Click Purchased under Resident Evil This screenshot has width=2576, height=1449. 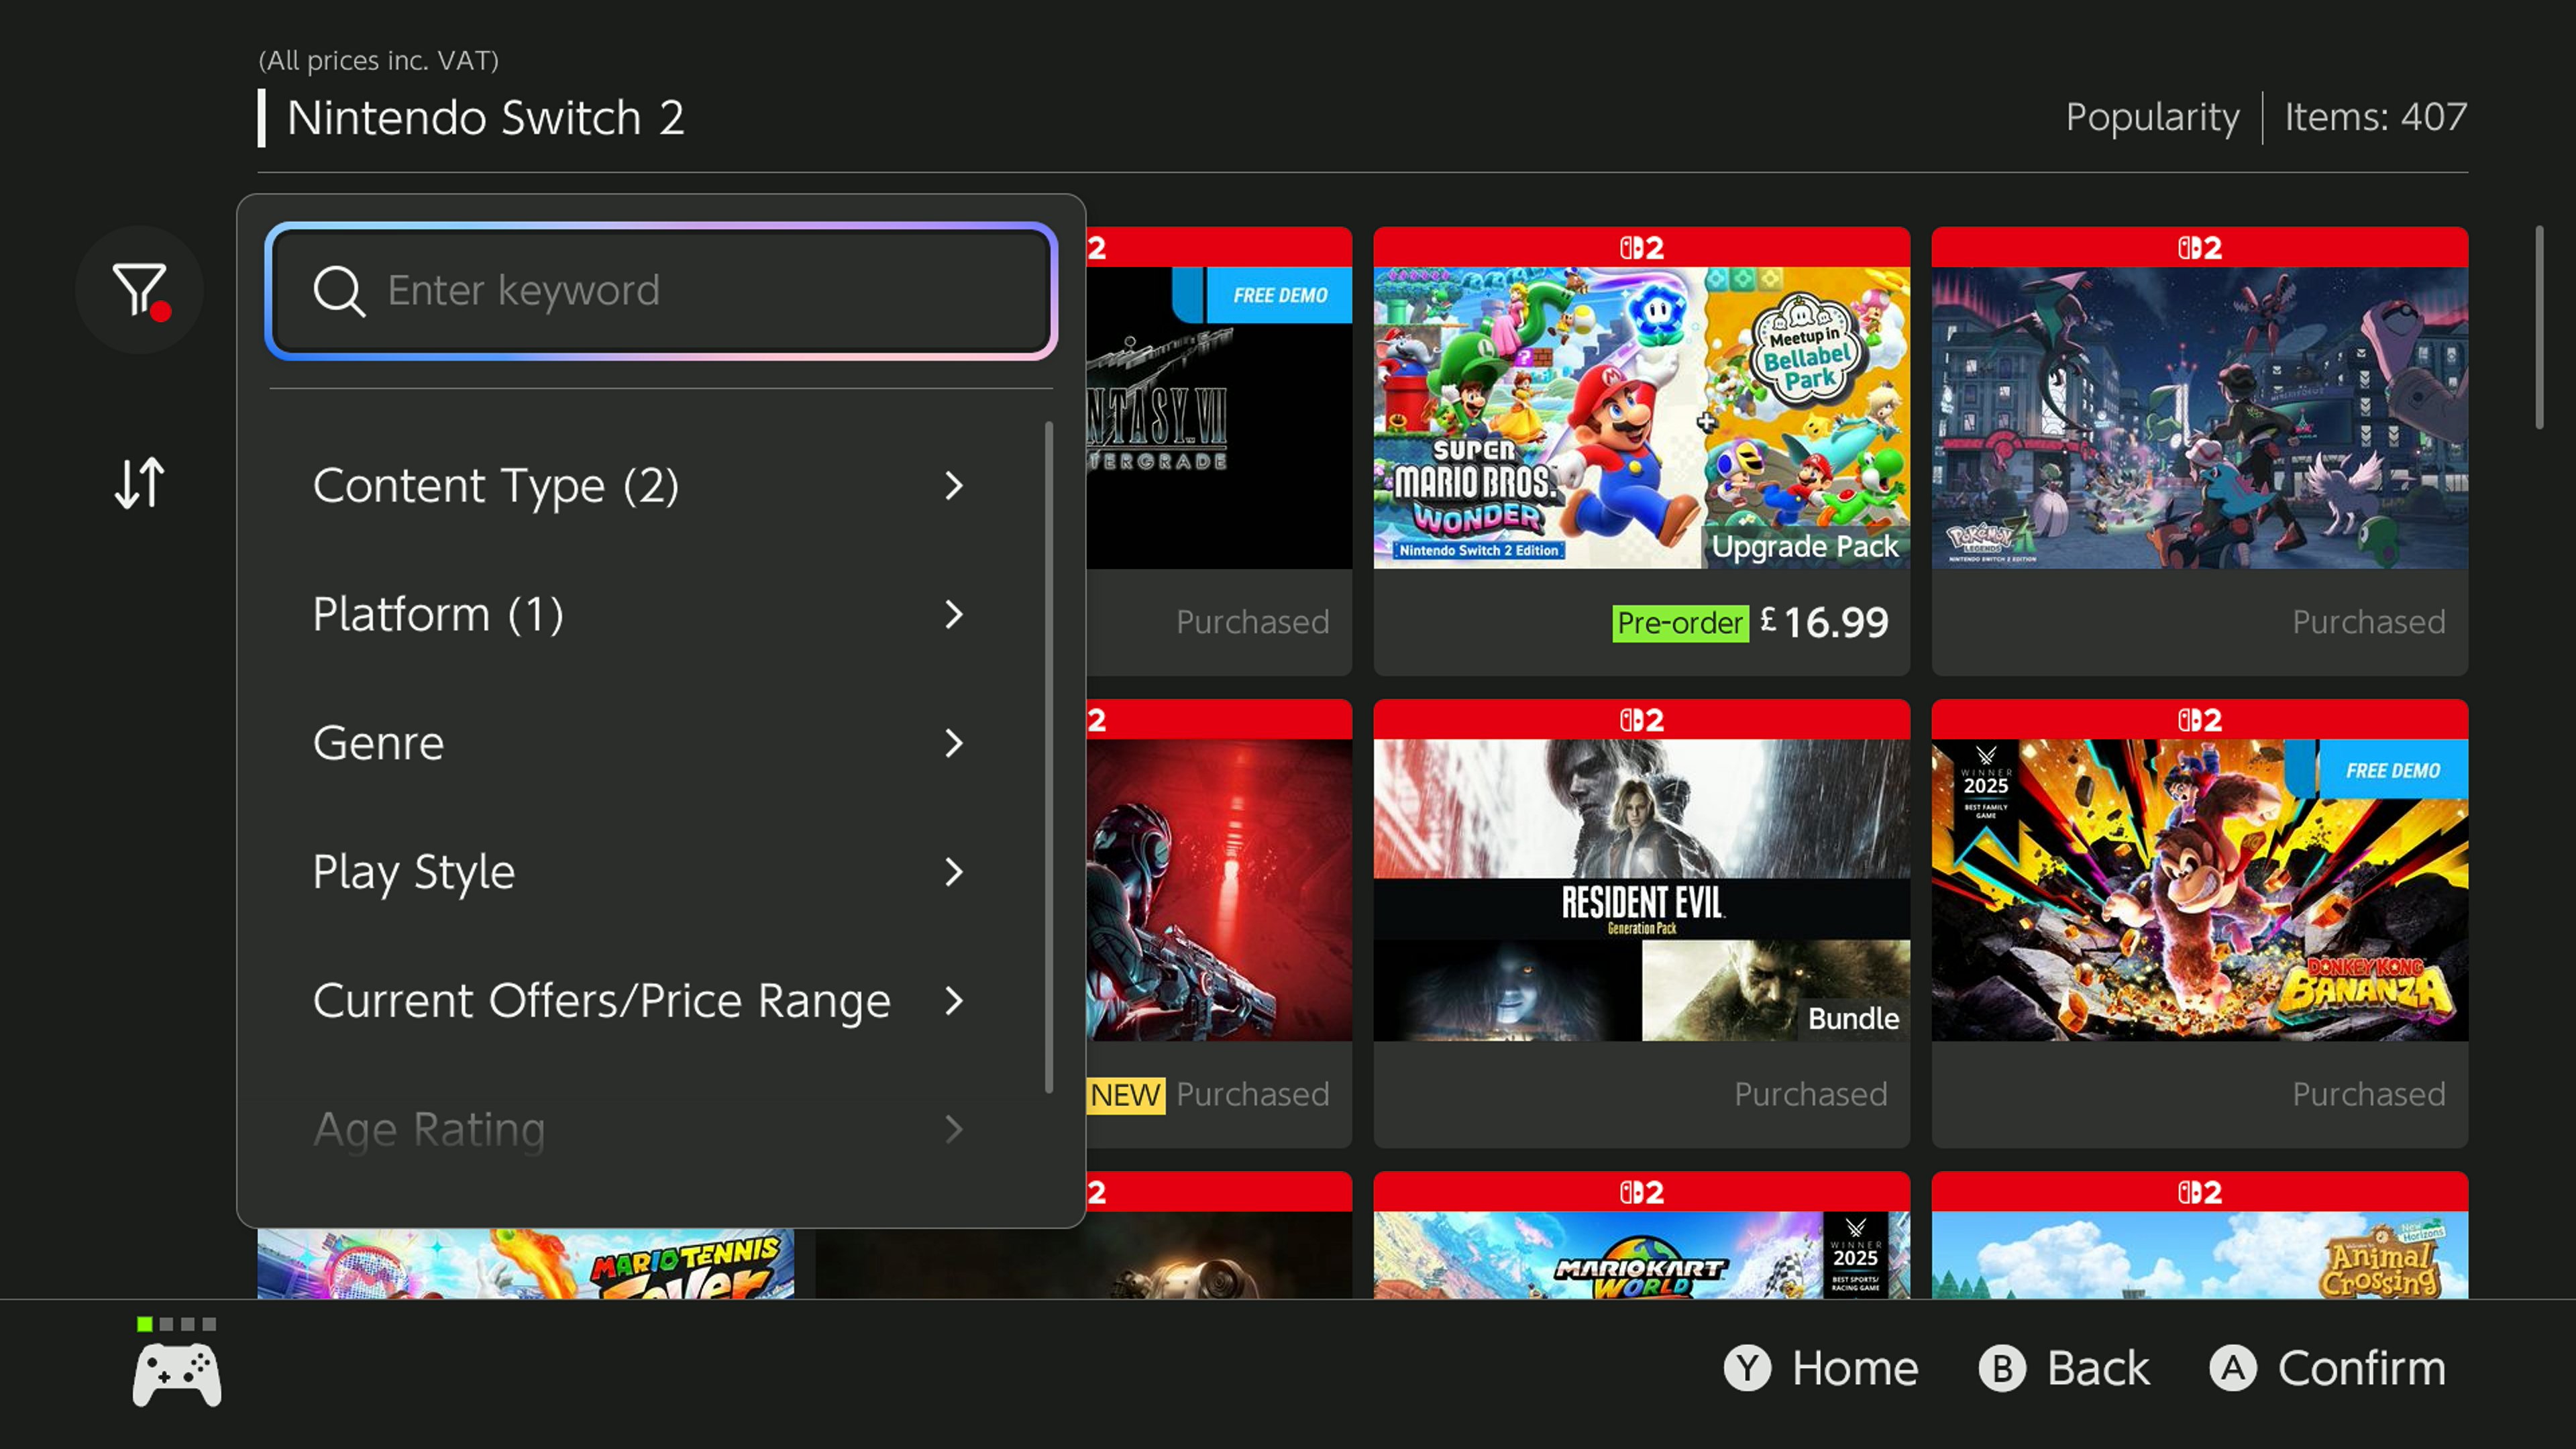point(1810,1094)
